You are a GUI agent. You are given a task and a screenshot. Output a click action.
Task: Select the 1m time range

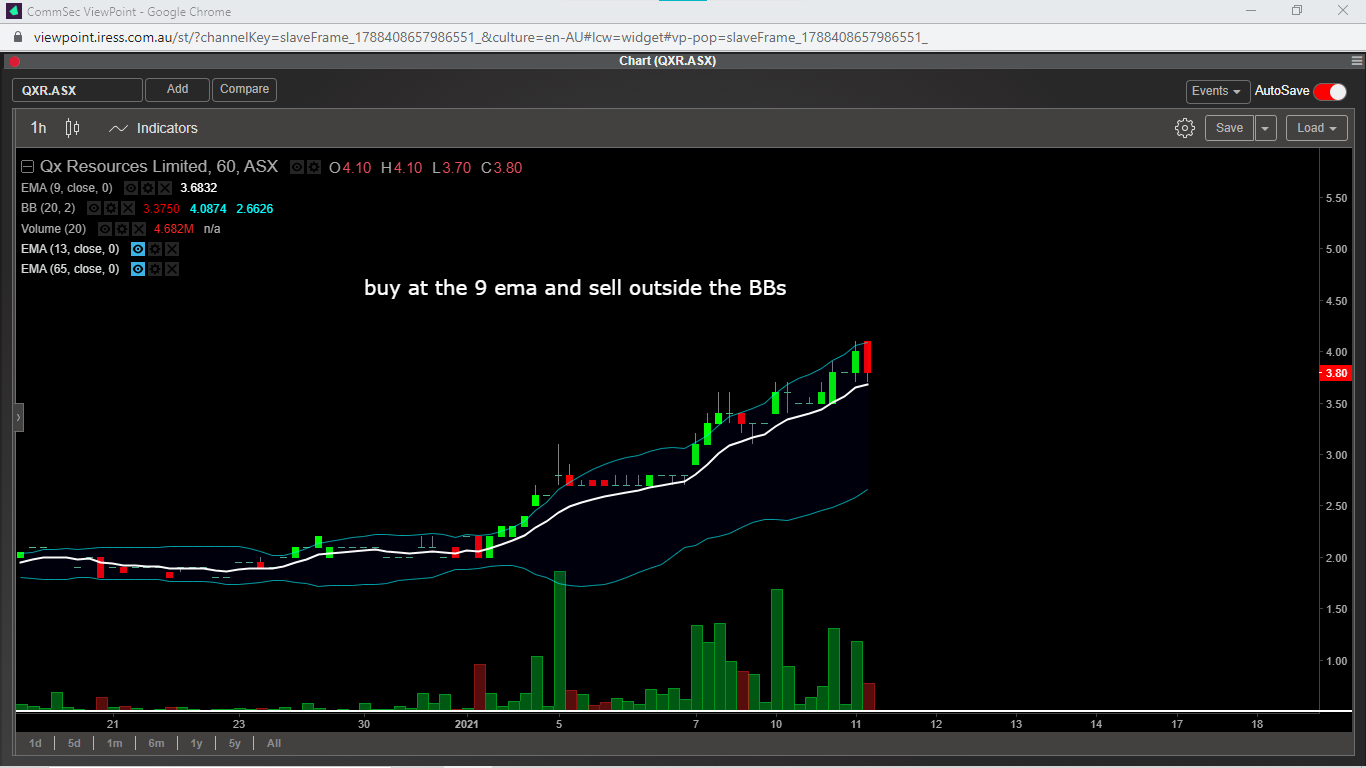coord(115,743)
